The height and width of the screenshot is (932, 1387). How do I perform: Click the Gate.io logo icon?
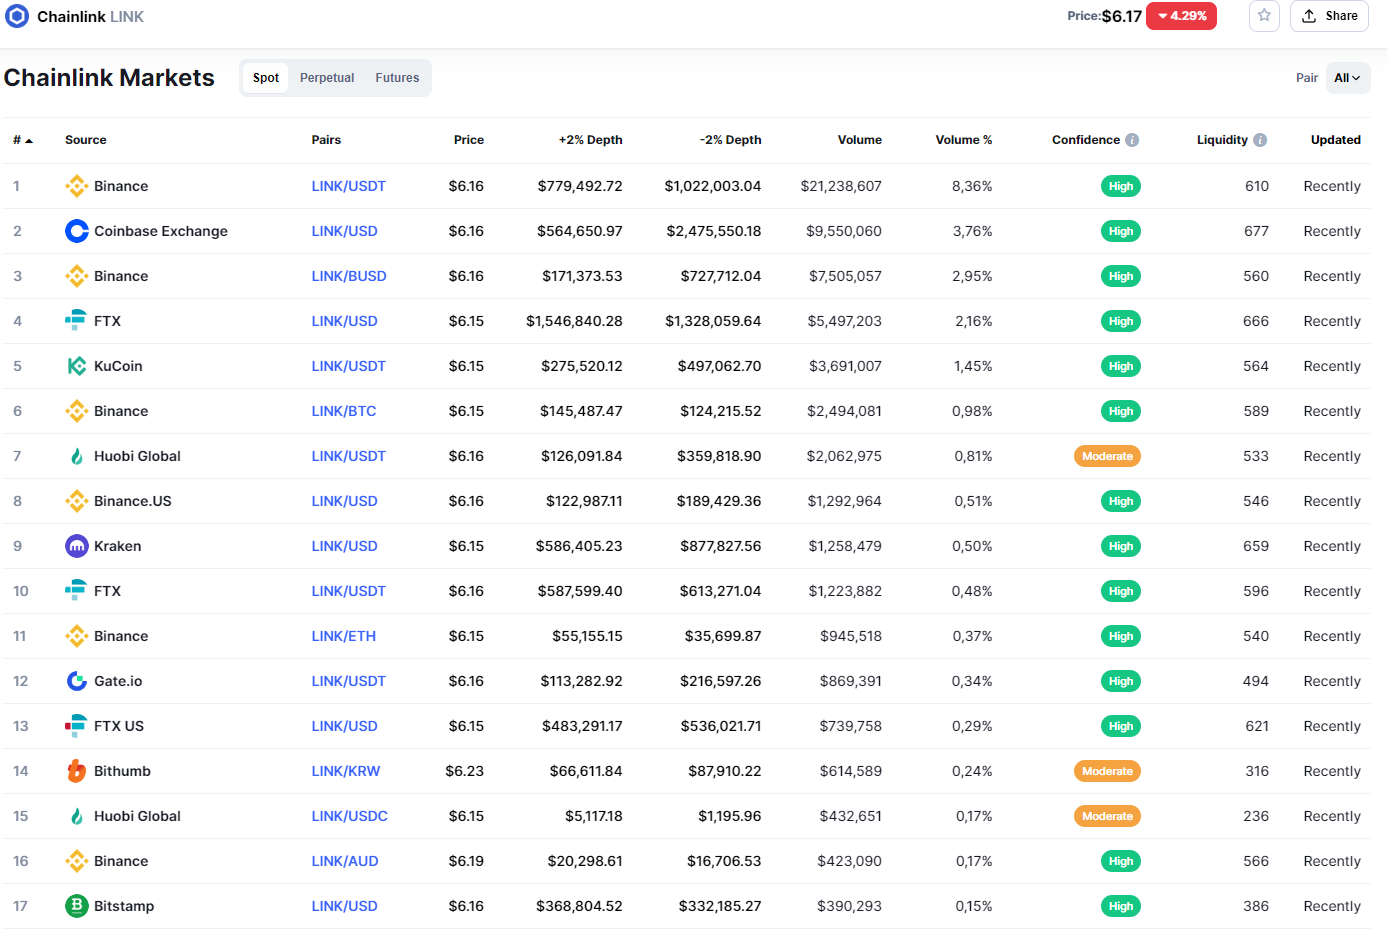(x=77, y=681)
